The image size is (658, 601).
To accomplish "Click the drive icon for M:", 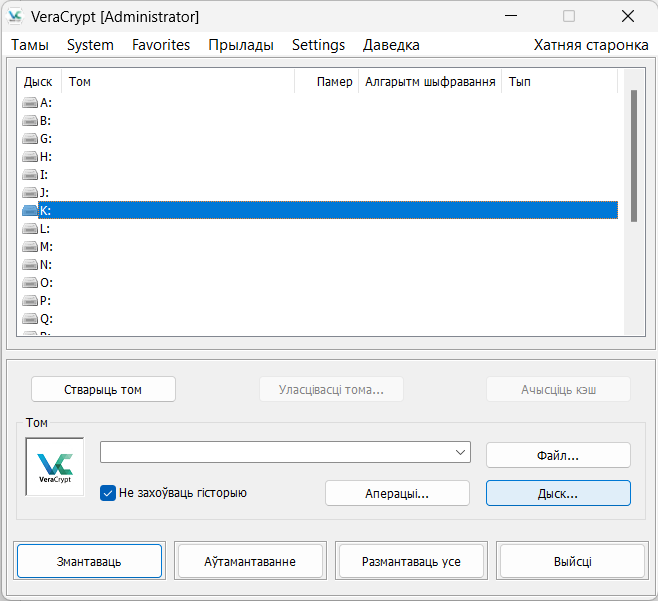I will pos(30,246).
